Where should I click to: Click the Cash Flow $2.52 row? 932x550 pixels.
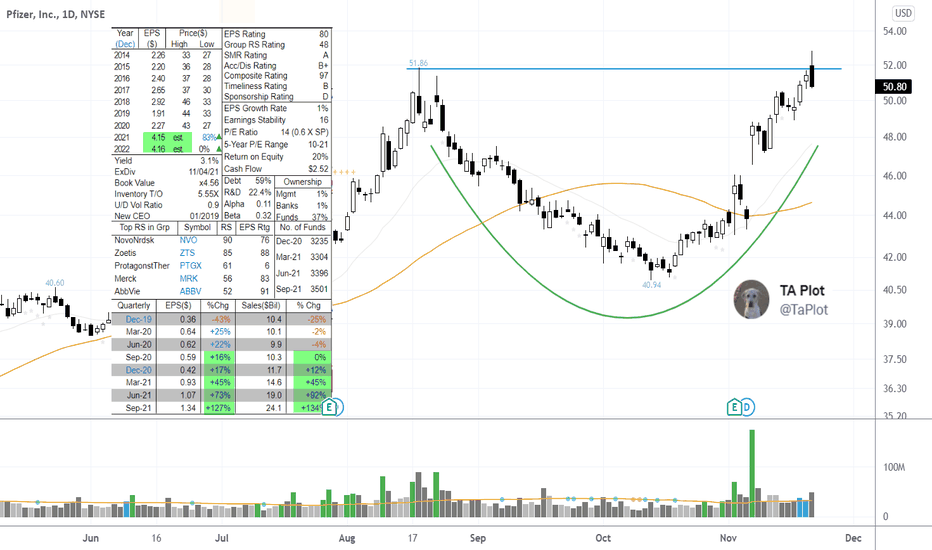point(276,169)
